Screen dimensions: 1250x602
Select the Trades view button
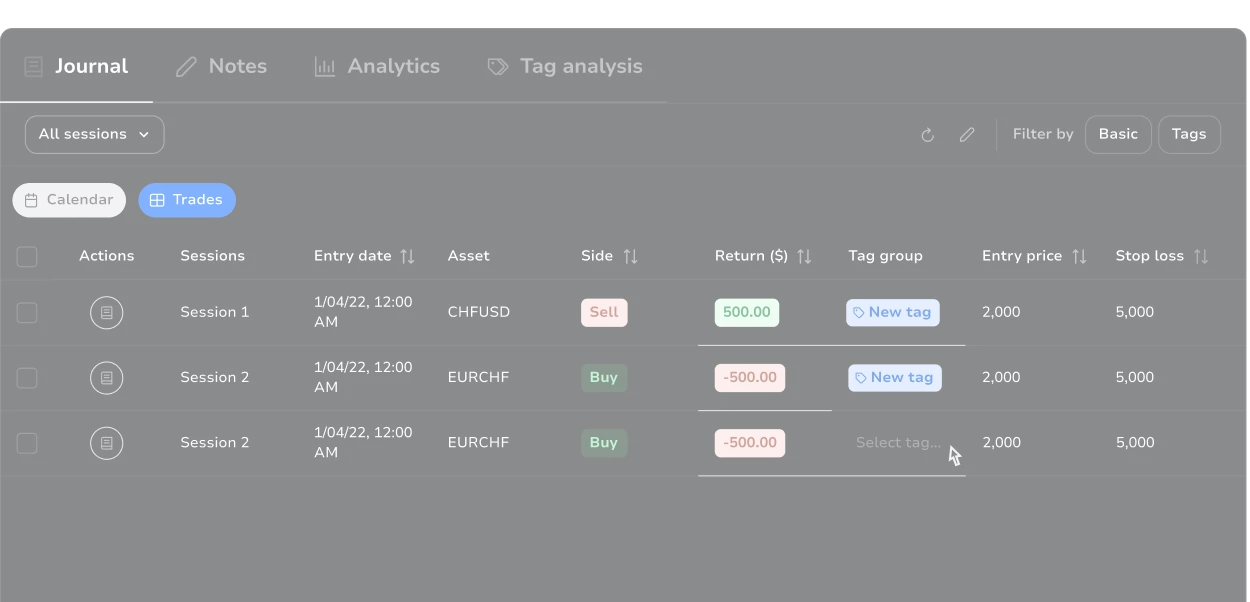pyautogui.click(x=187, y=200)
